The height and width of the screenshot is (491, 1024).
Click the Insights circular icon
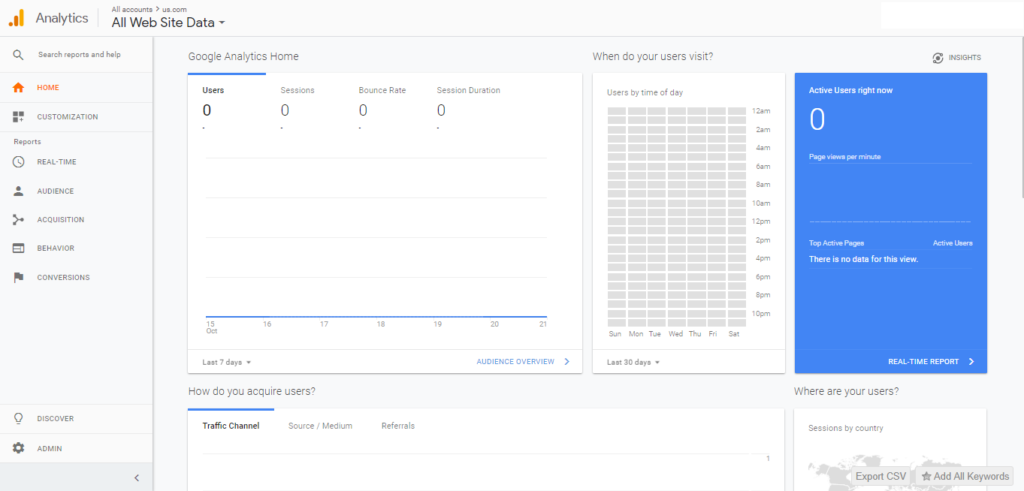click(x=938, y=57)
